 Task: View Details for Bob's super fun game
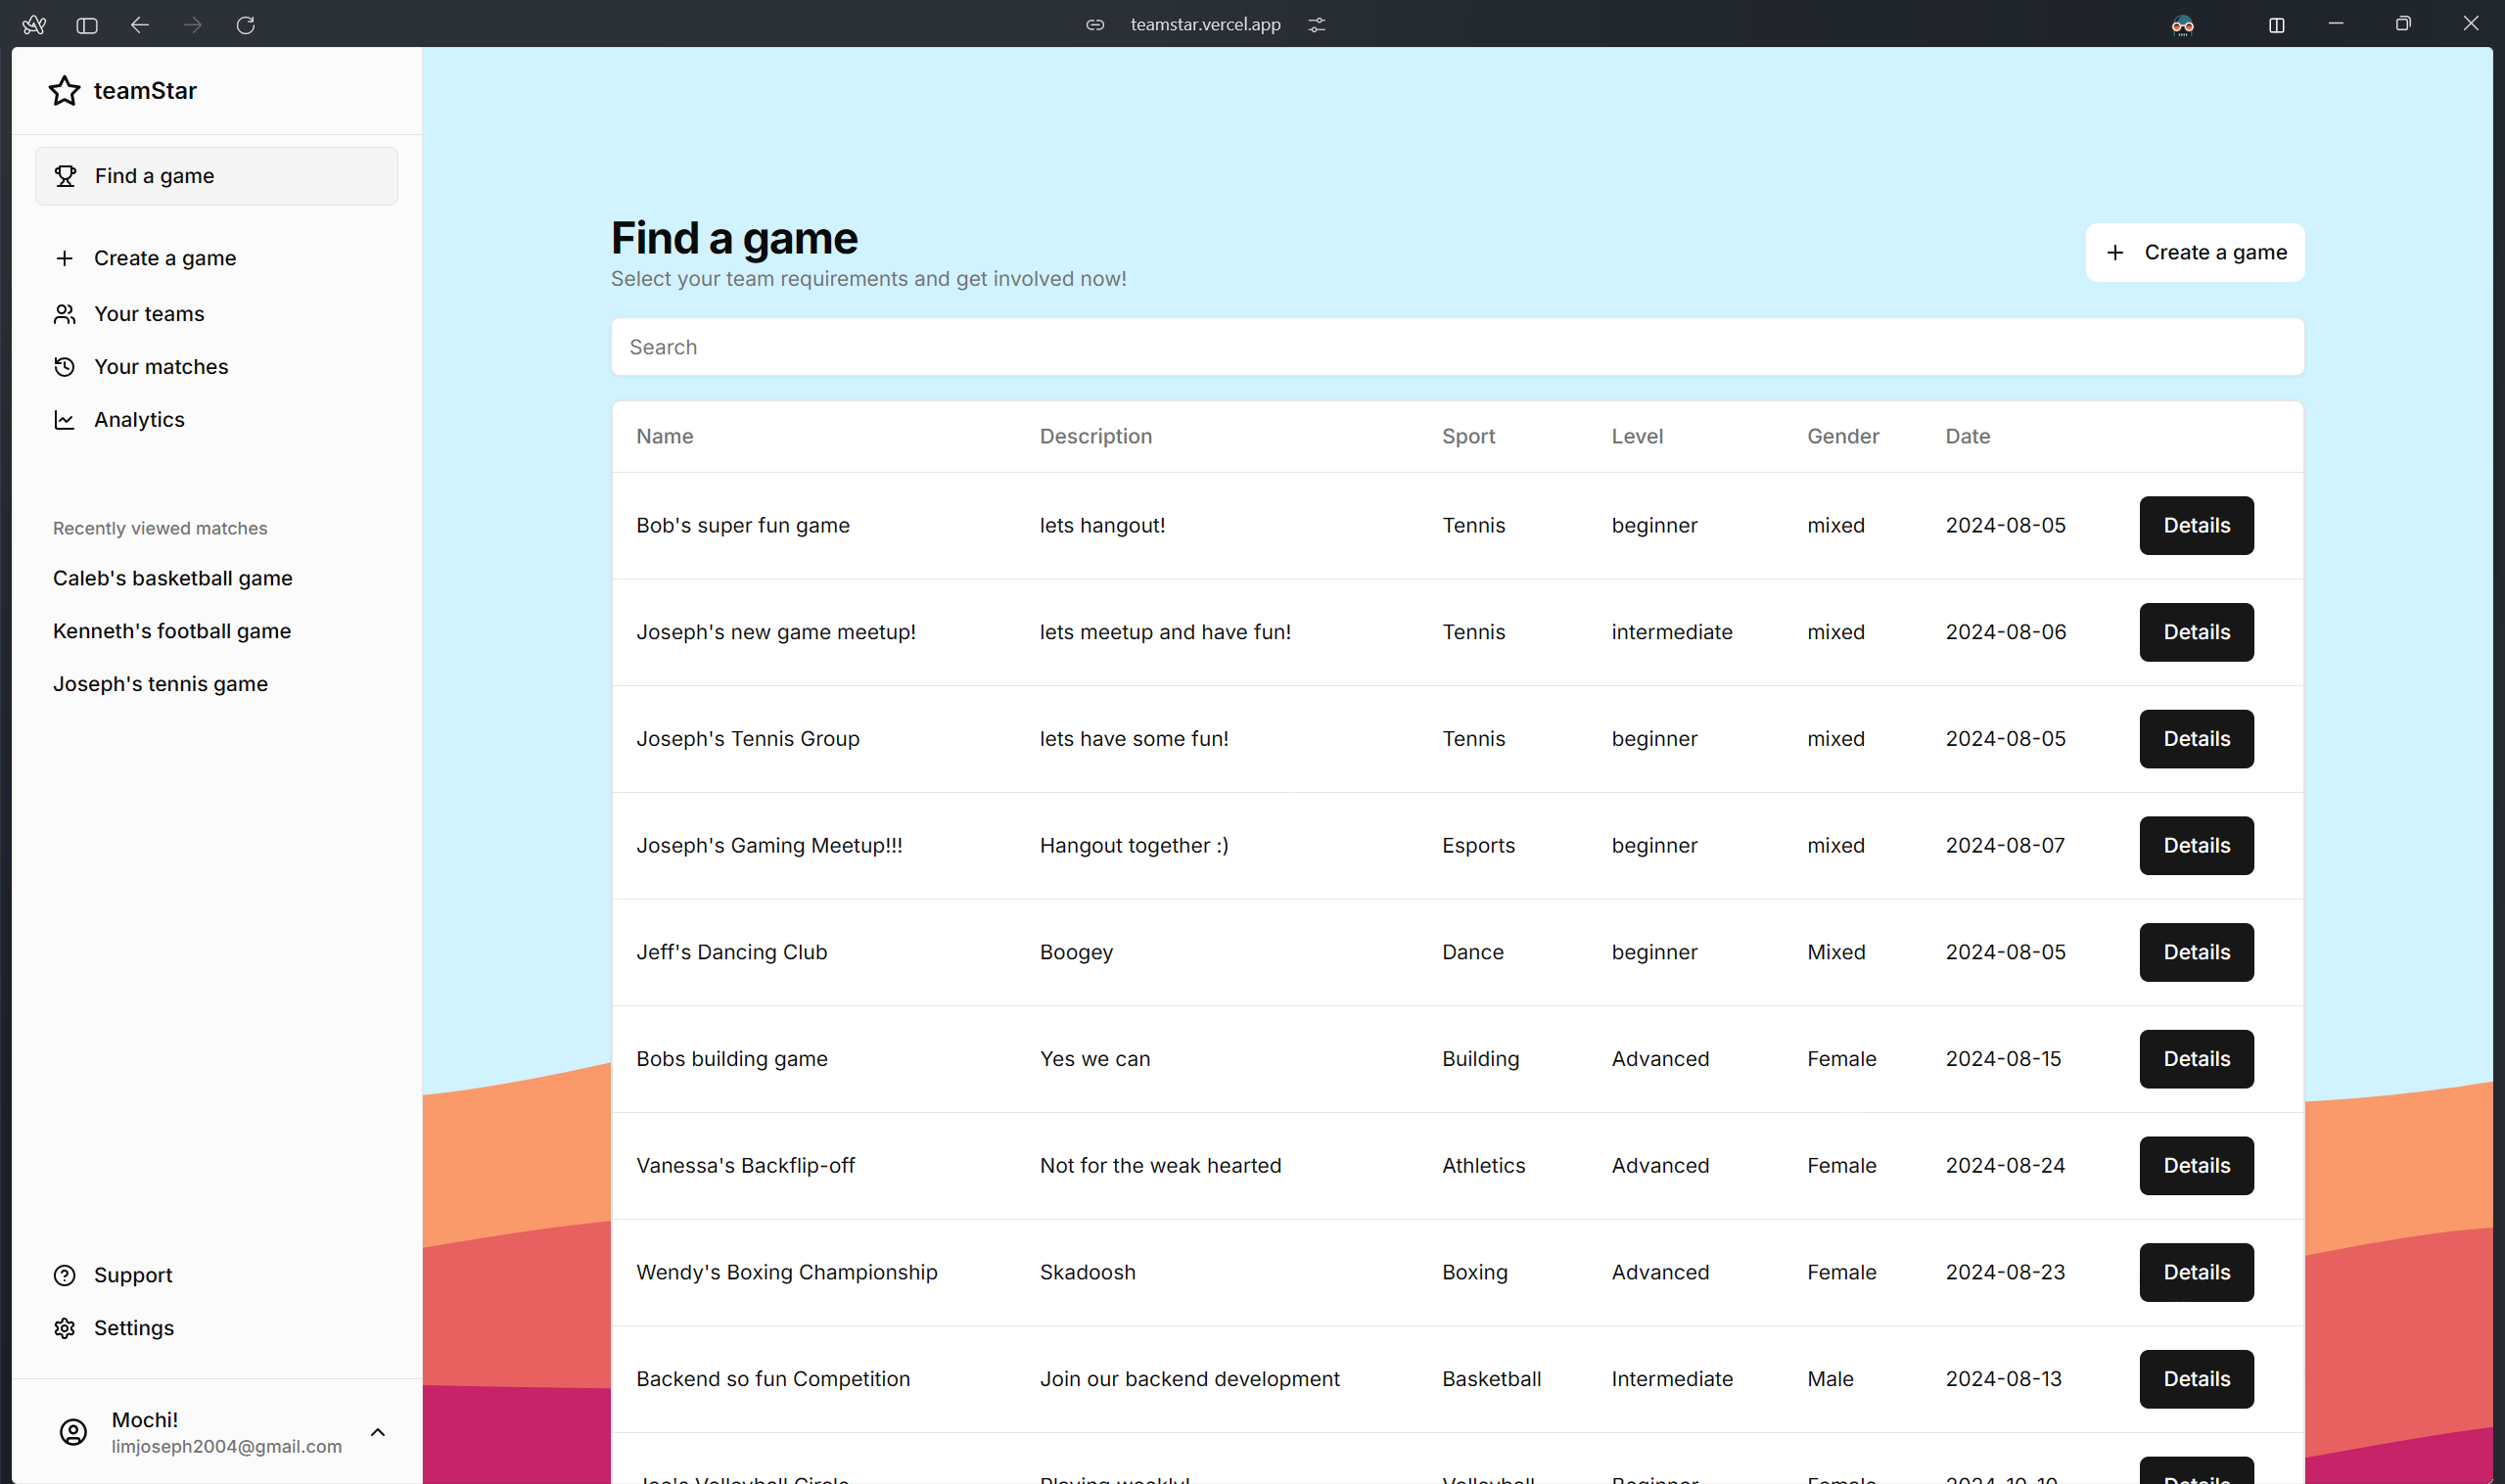coord(2195,525)
